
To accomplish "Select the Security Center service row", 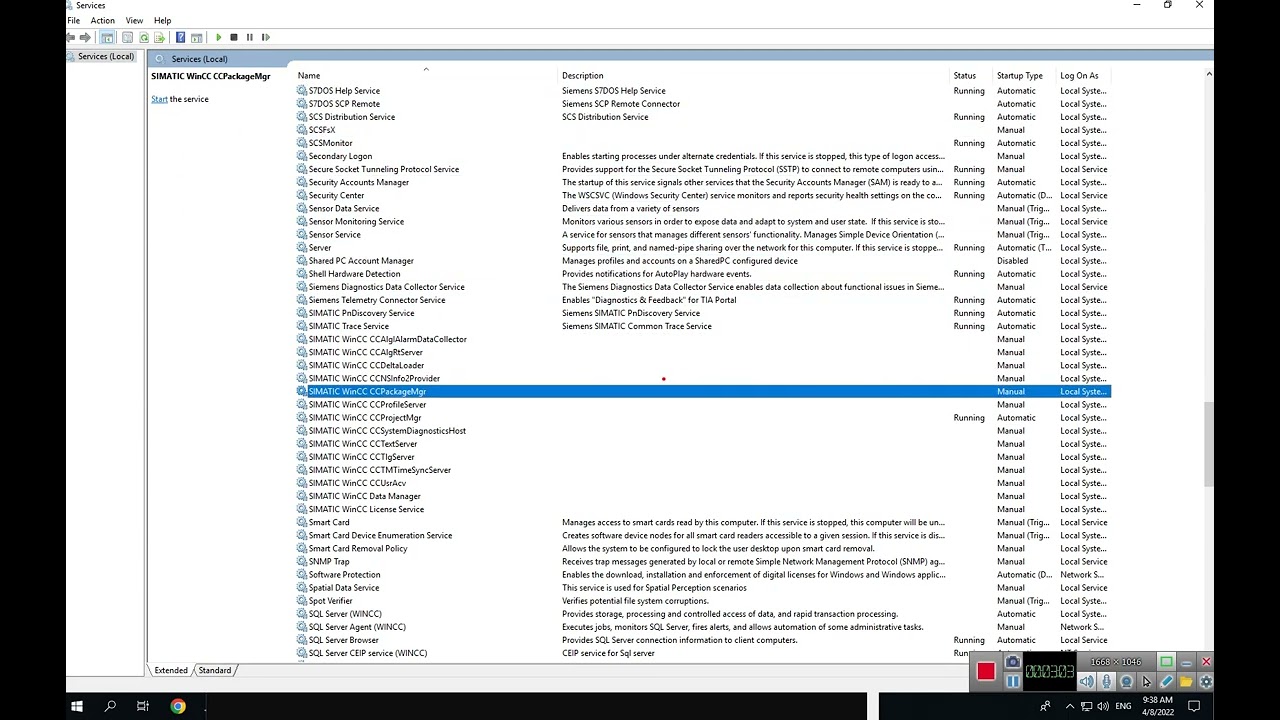I will coord(703,195).
